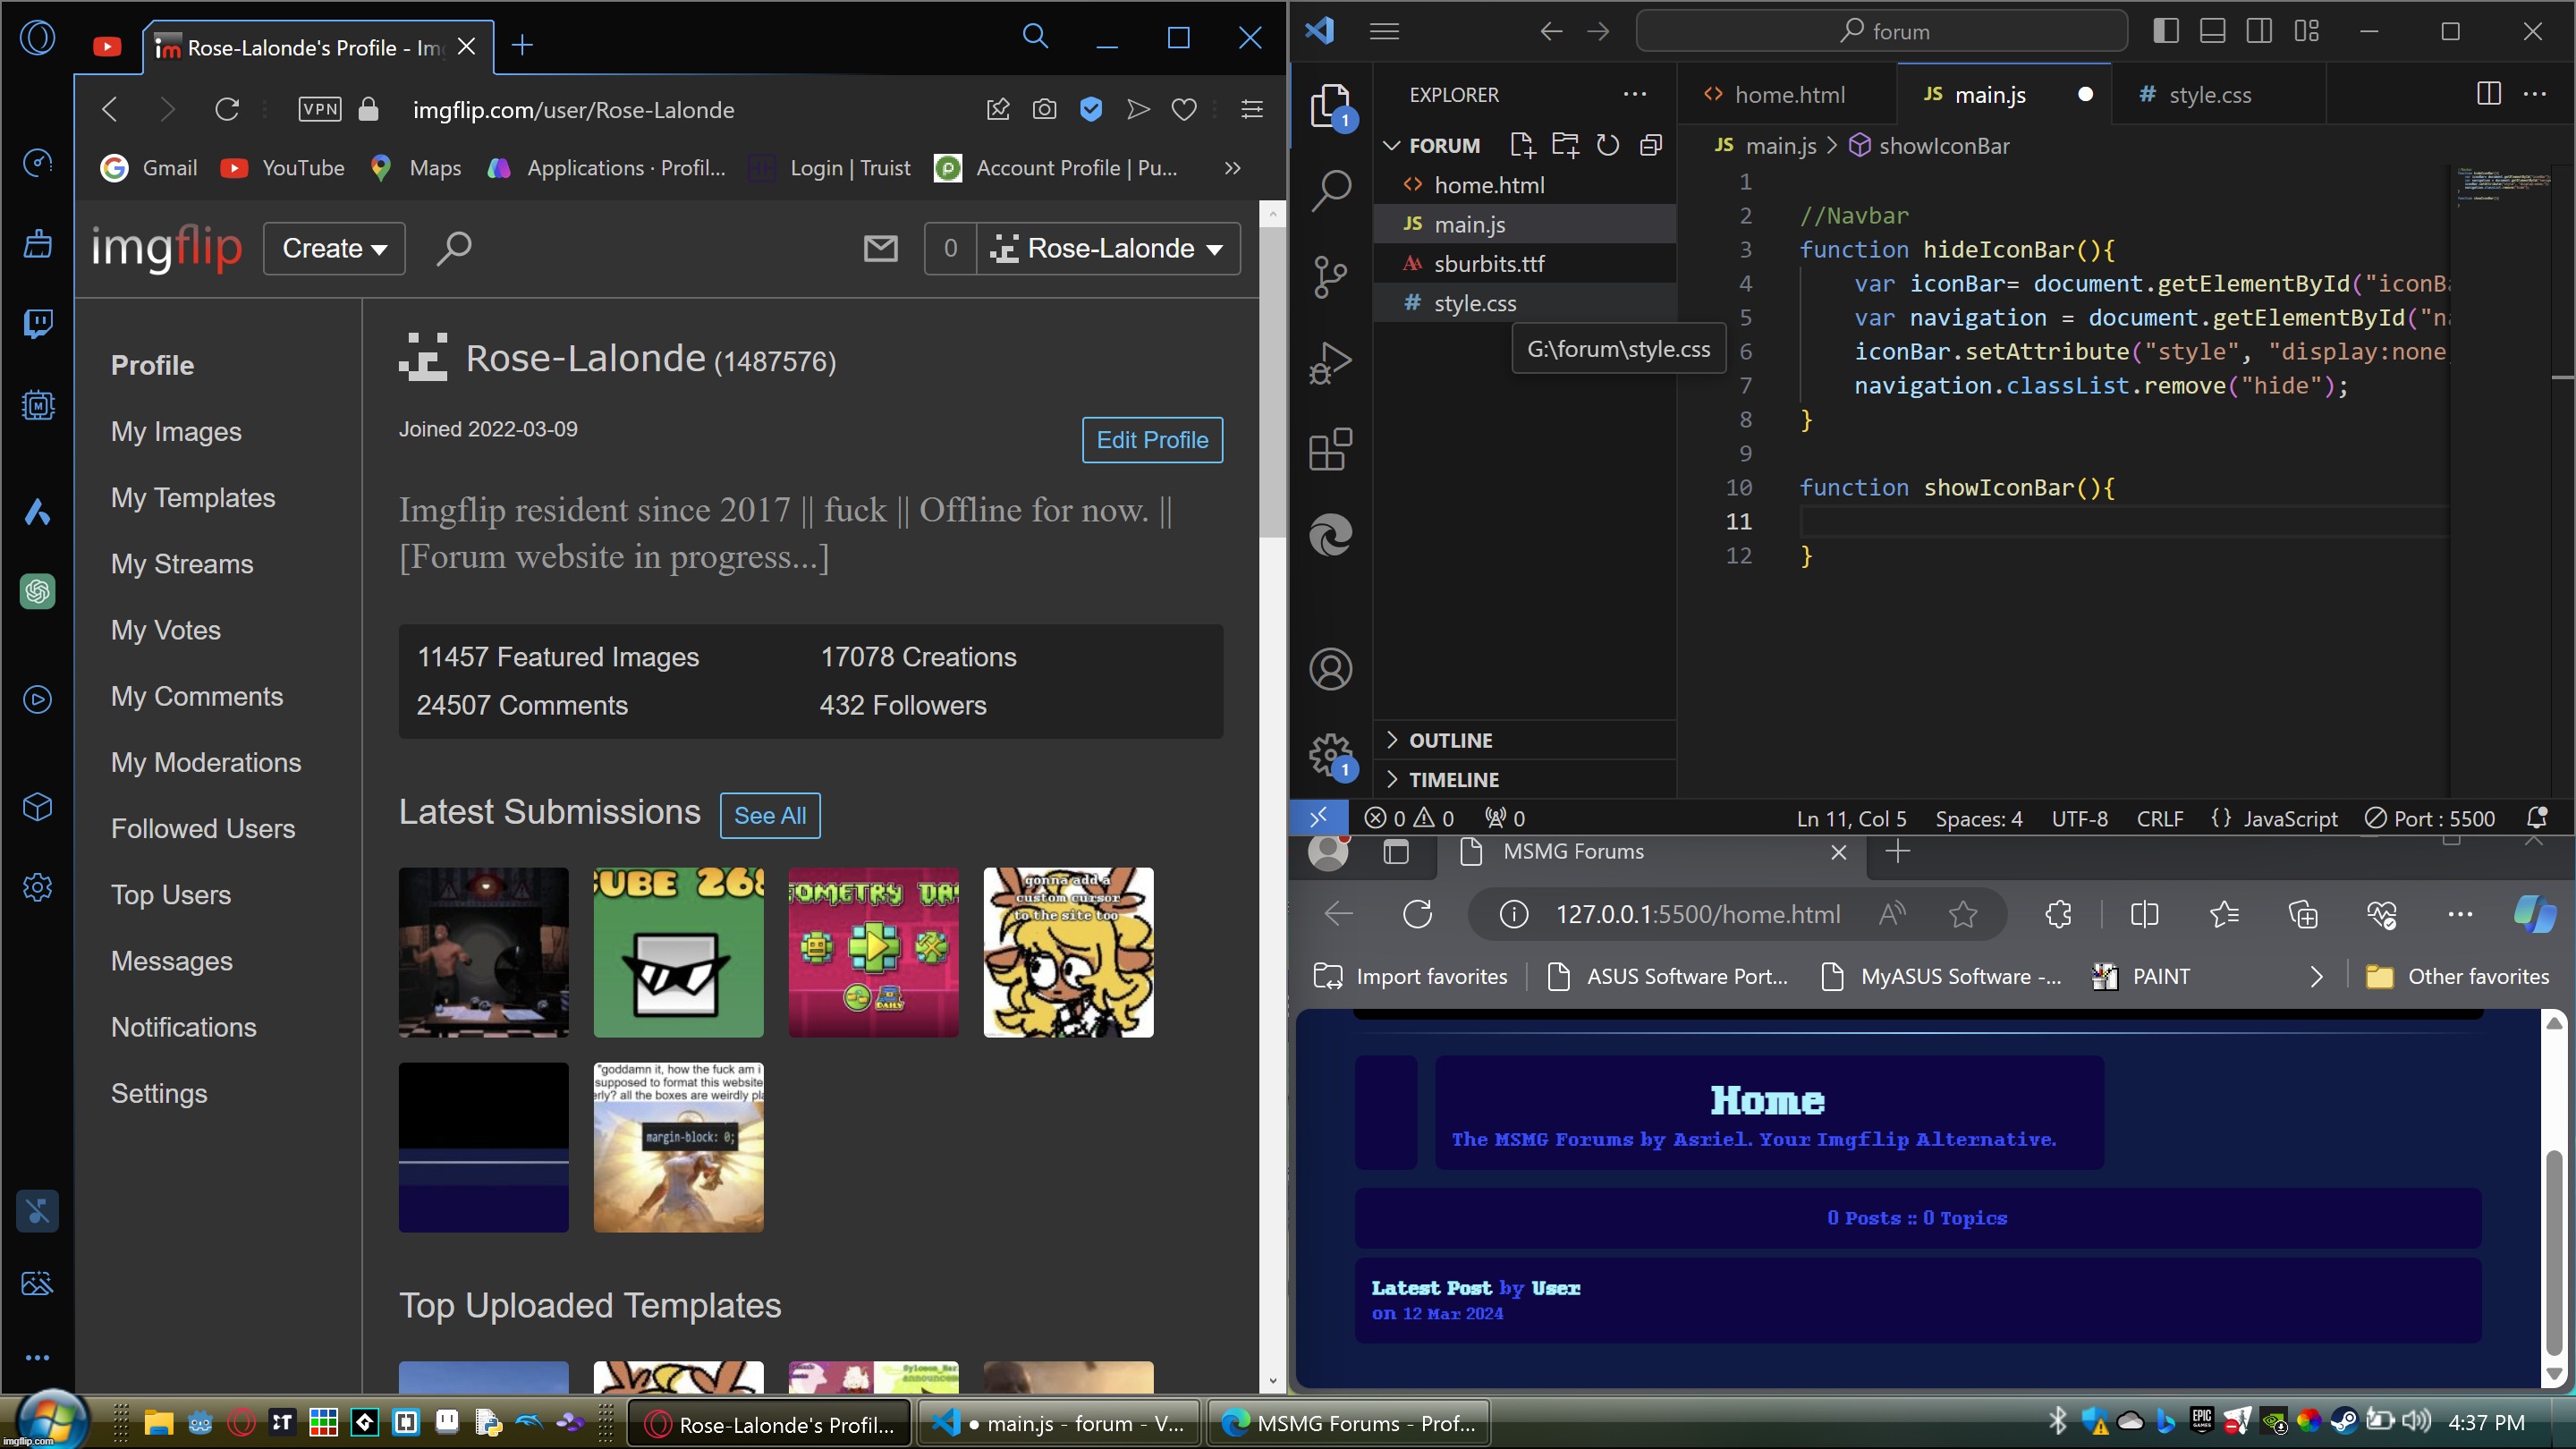The width and height of the screenshot is (2576, 1449).
Task: Open Followed Users link
Action: [203, 828]
